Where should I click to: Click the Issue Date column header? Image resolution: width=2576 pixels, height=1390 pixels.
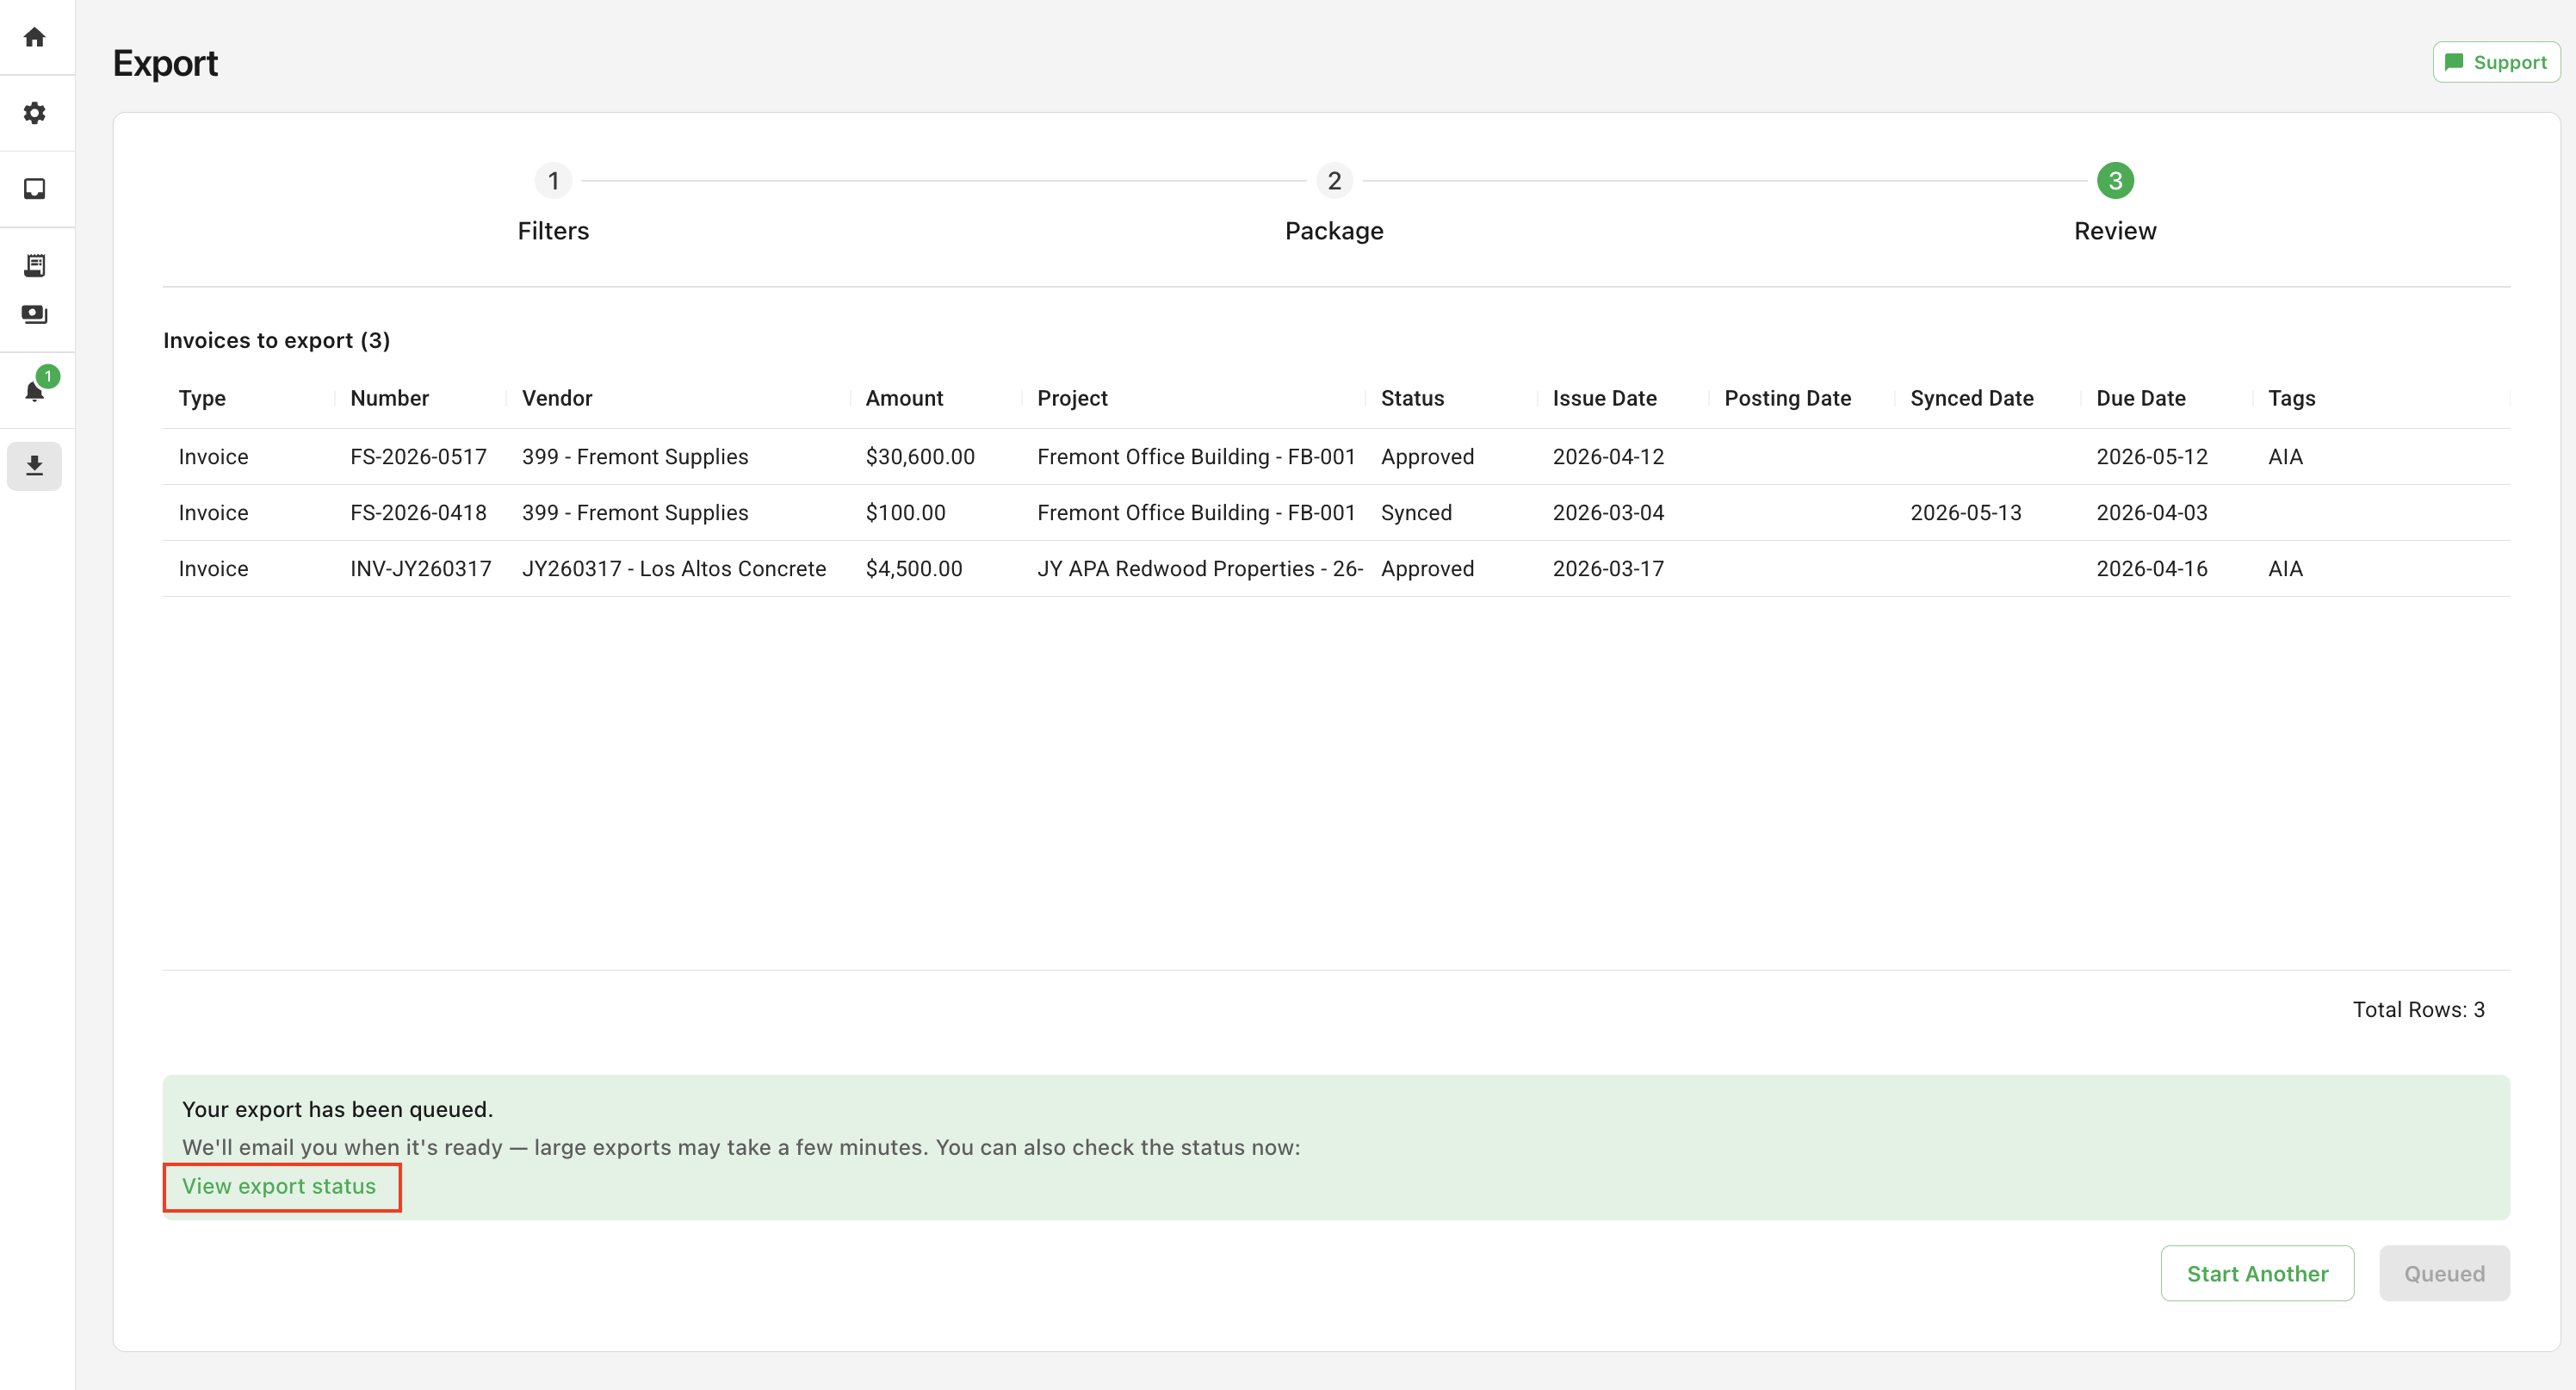click(1604, 398)
